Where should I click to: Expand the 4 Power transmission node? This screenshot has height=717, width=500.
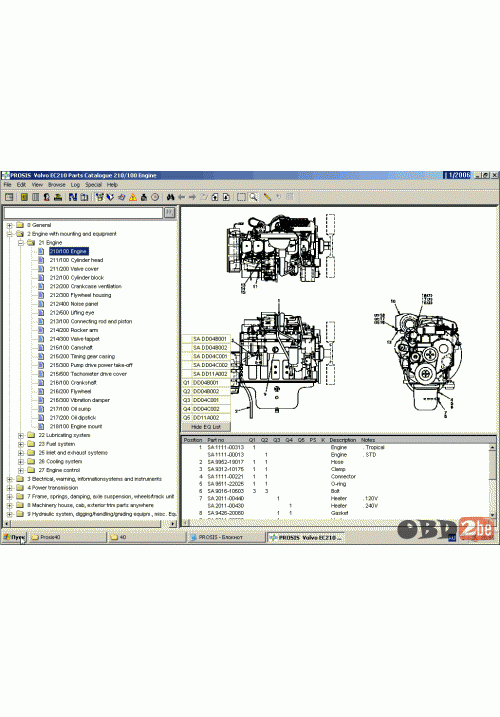click(x=9, y=488)
